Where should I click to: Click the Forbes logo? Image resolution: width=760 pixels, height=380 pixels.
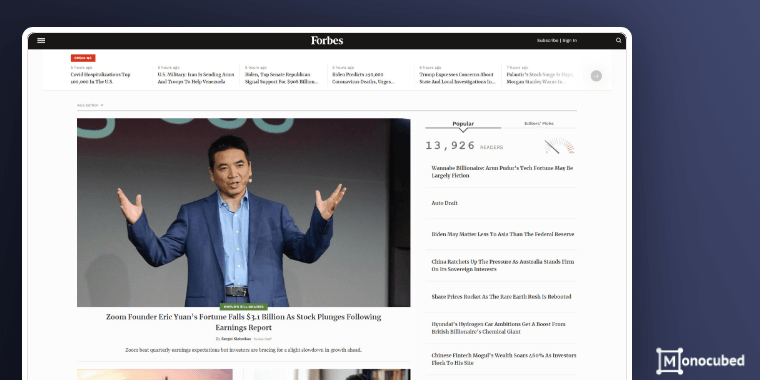pyautogui.click(x=327, y=40)
